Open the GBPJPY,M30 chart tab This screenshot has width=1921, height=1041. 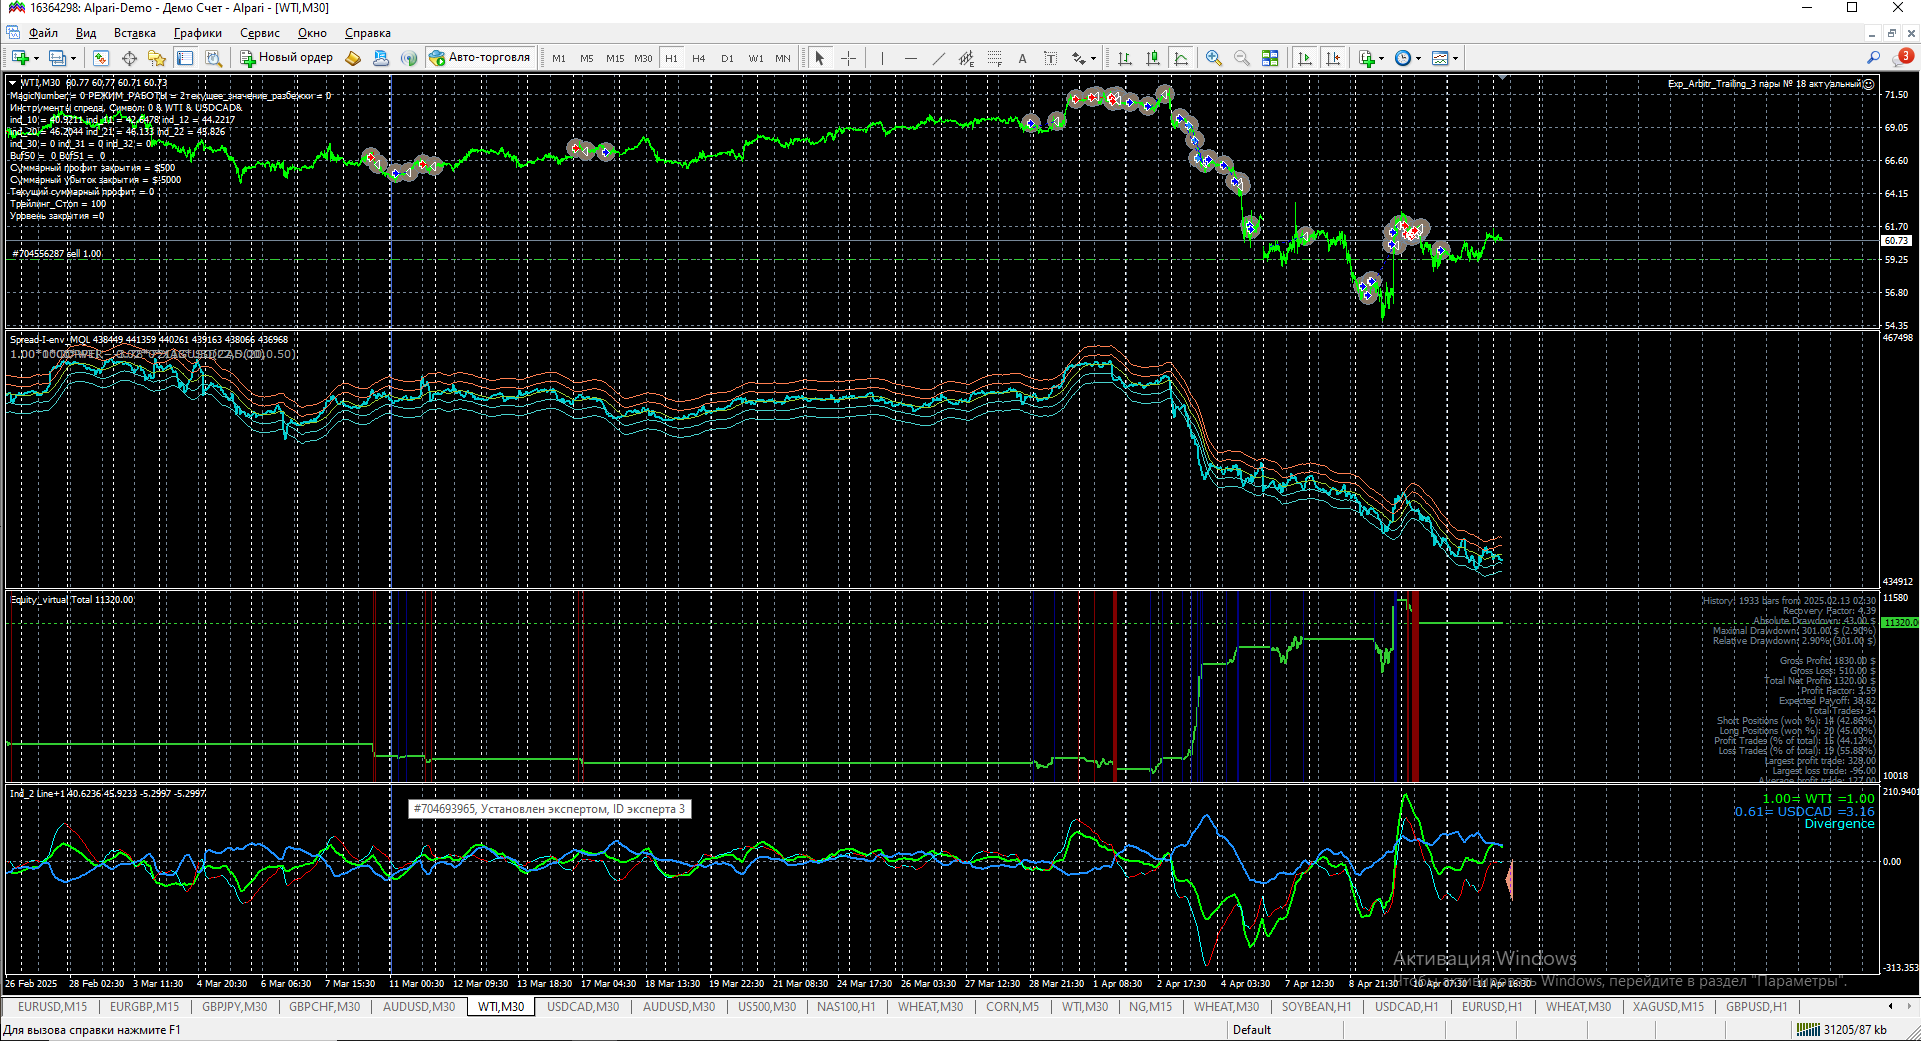click(234, 1007)
